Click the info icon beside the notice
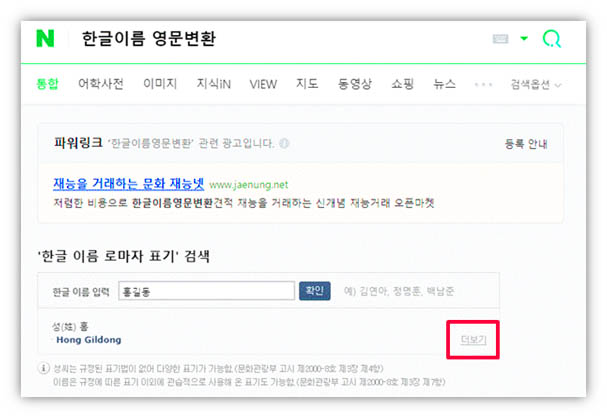 point(43,368)
